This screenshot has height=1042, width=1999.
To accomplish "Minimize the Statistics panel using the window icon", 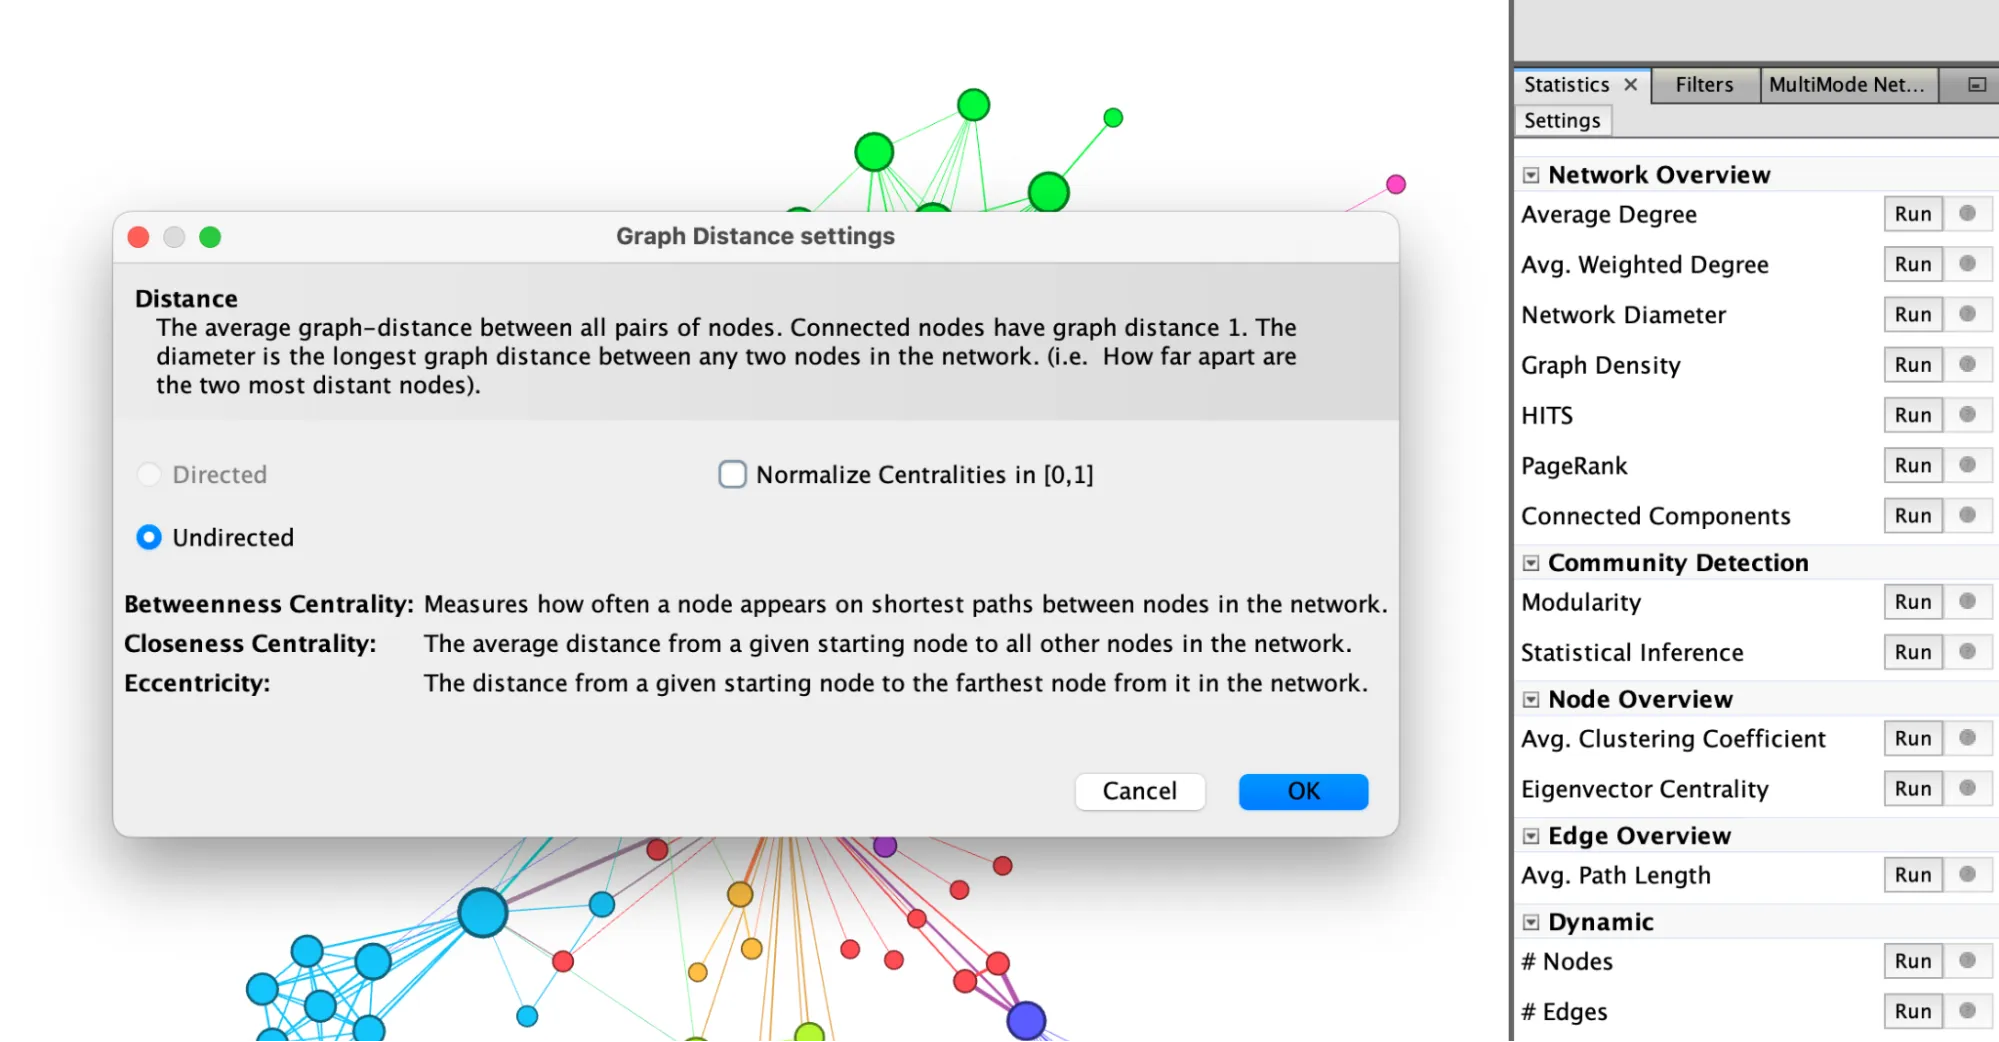I will tap(1976, 85).
